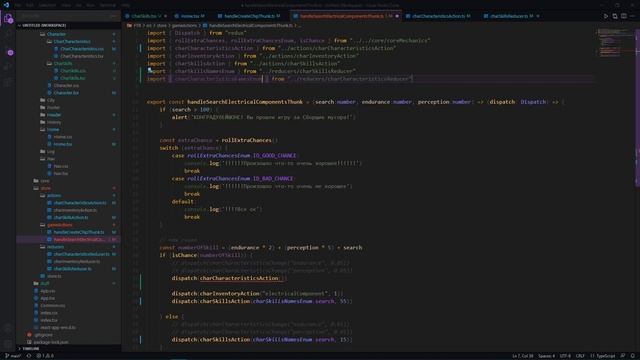Collapse the store folder
Image resolution: width=640 pixels, height=360 pixels.
(x=46, y=188)
